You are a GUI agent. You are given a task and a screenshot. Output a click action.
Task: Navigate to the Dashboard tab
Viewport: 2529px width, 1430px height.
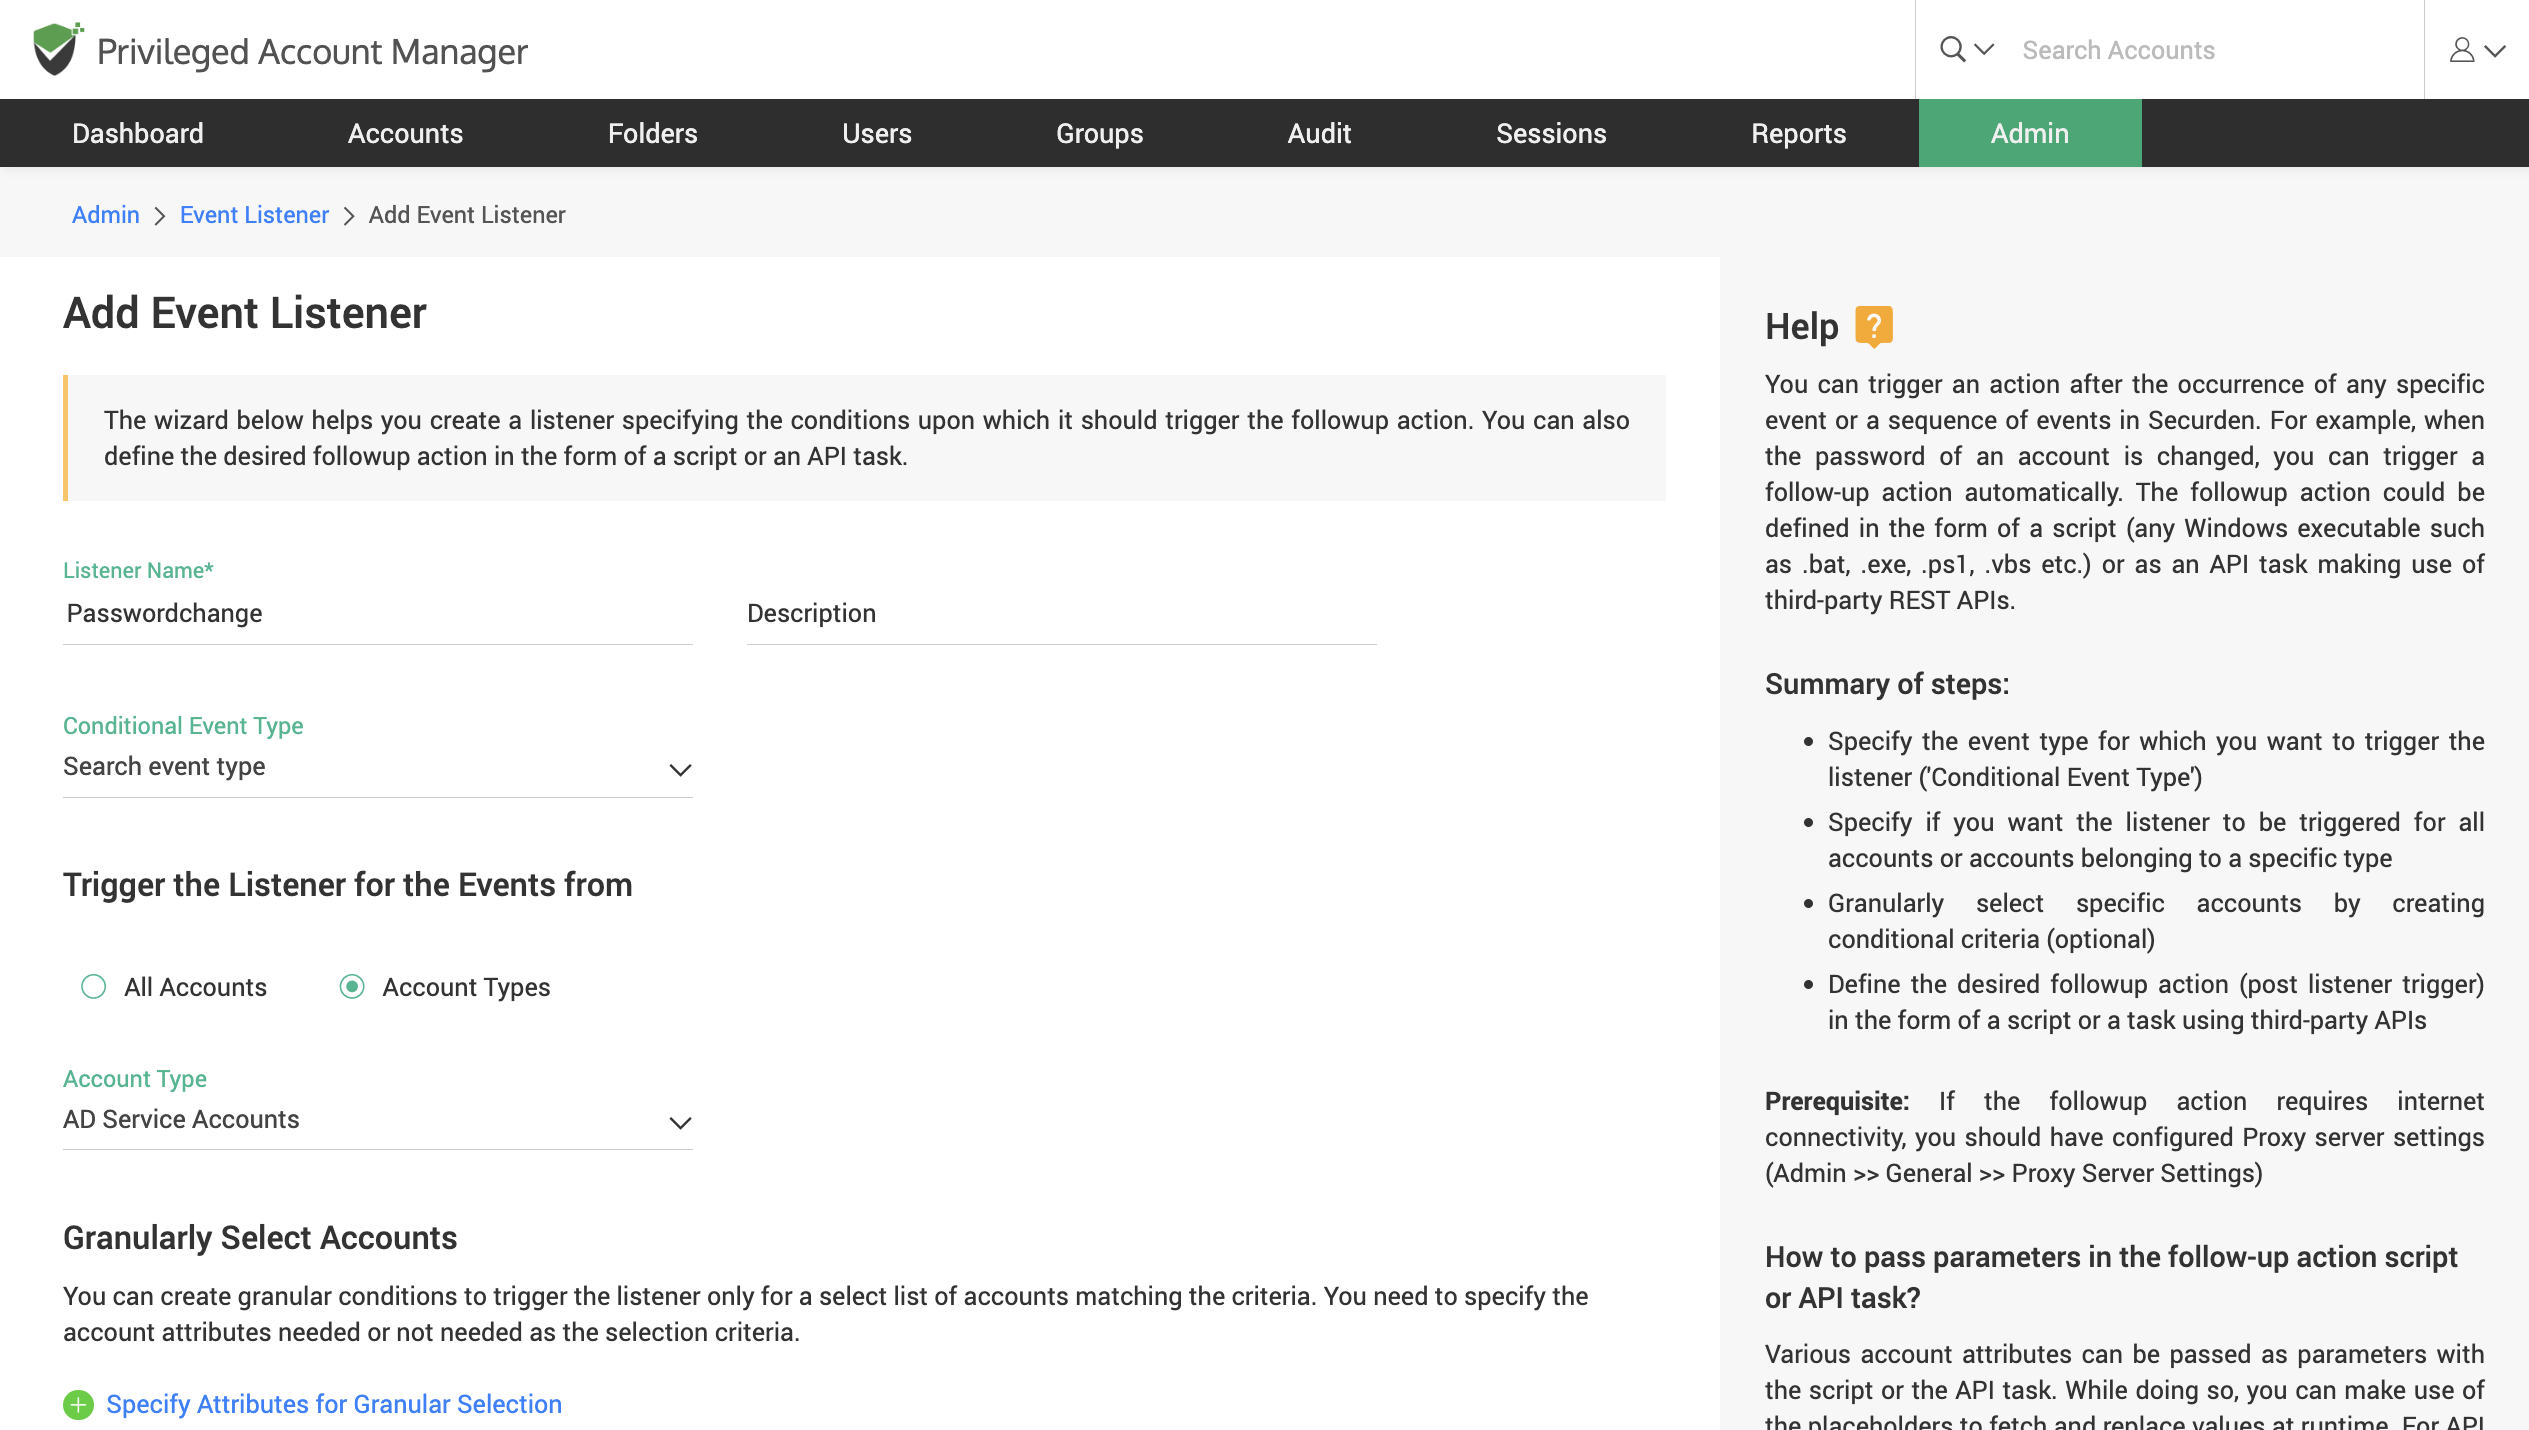[137, 132]
